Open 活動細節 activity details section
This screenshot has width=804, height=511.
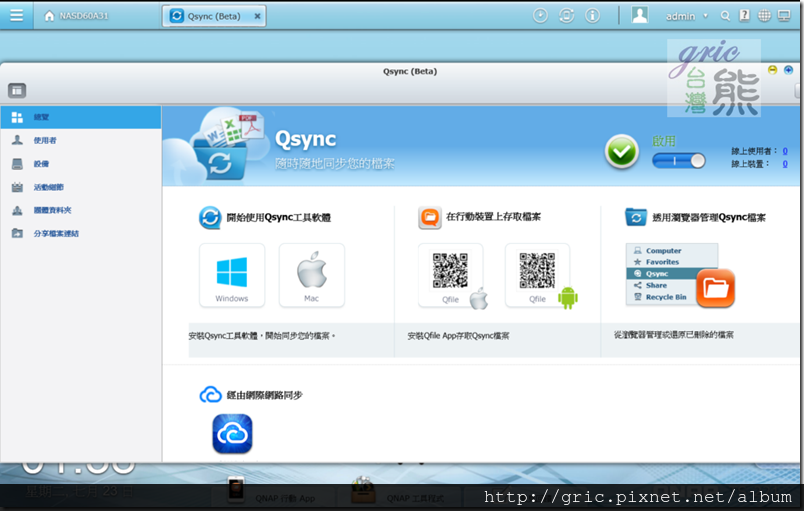coord(81,187)
